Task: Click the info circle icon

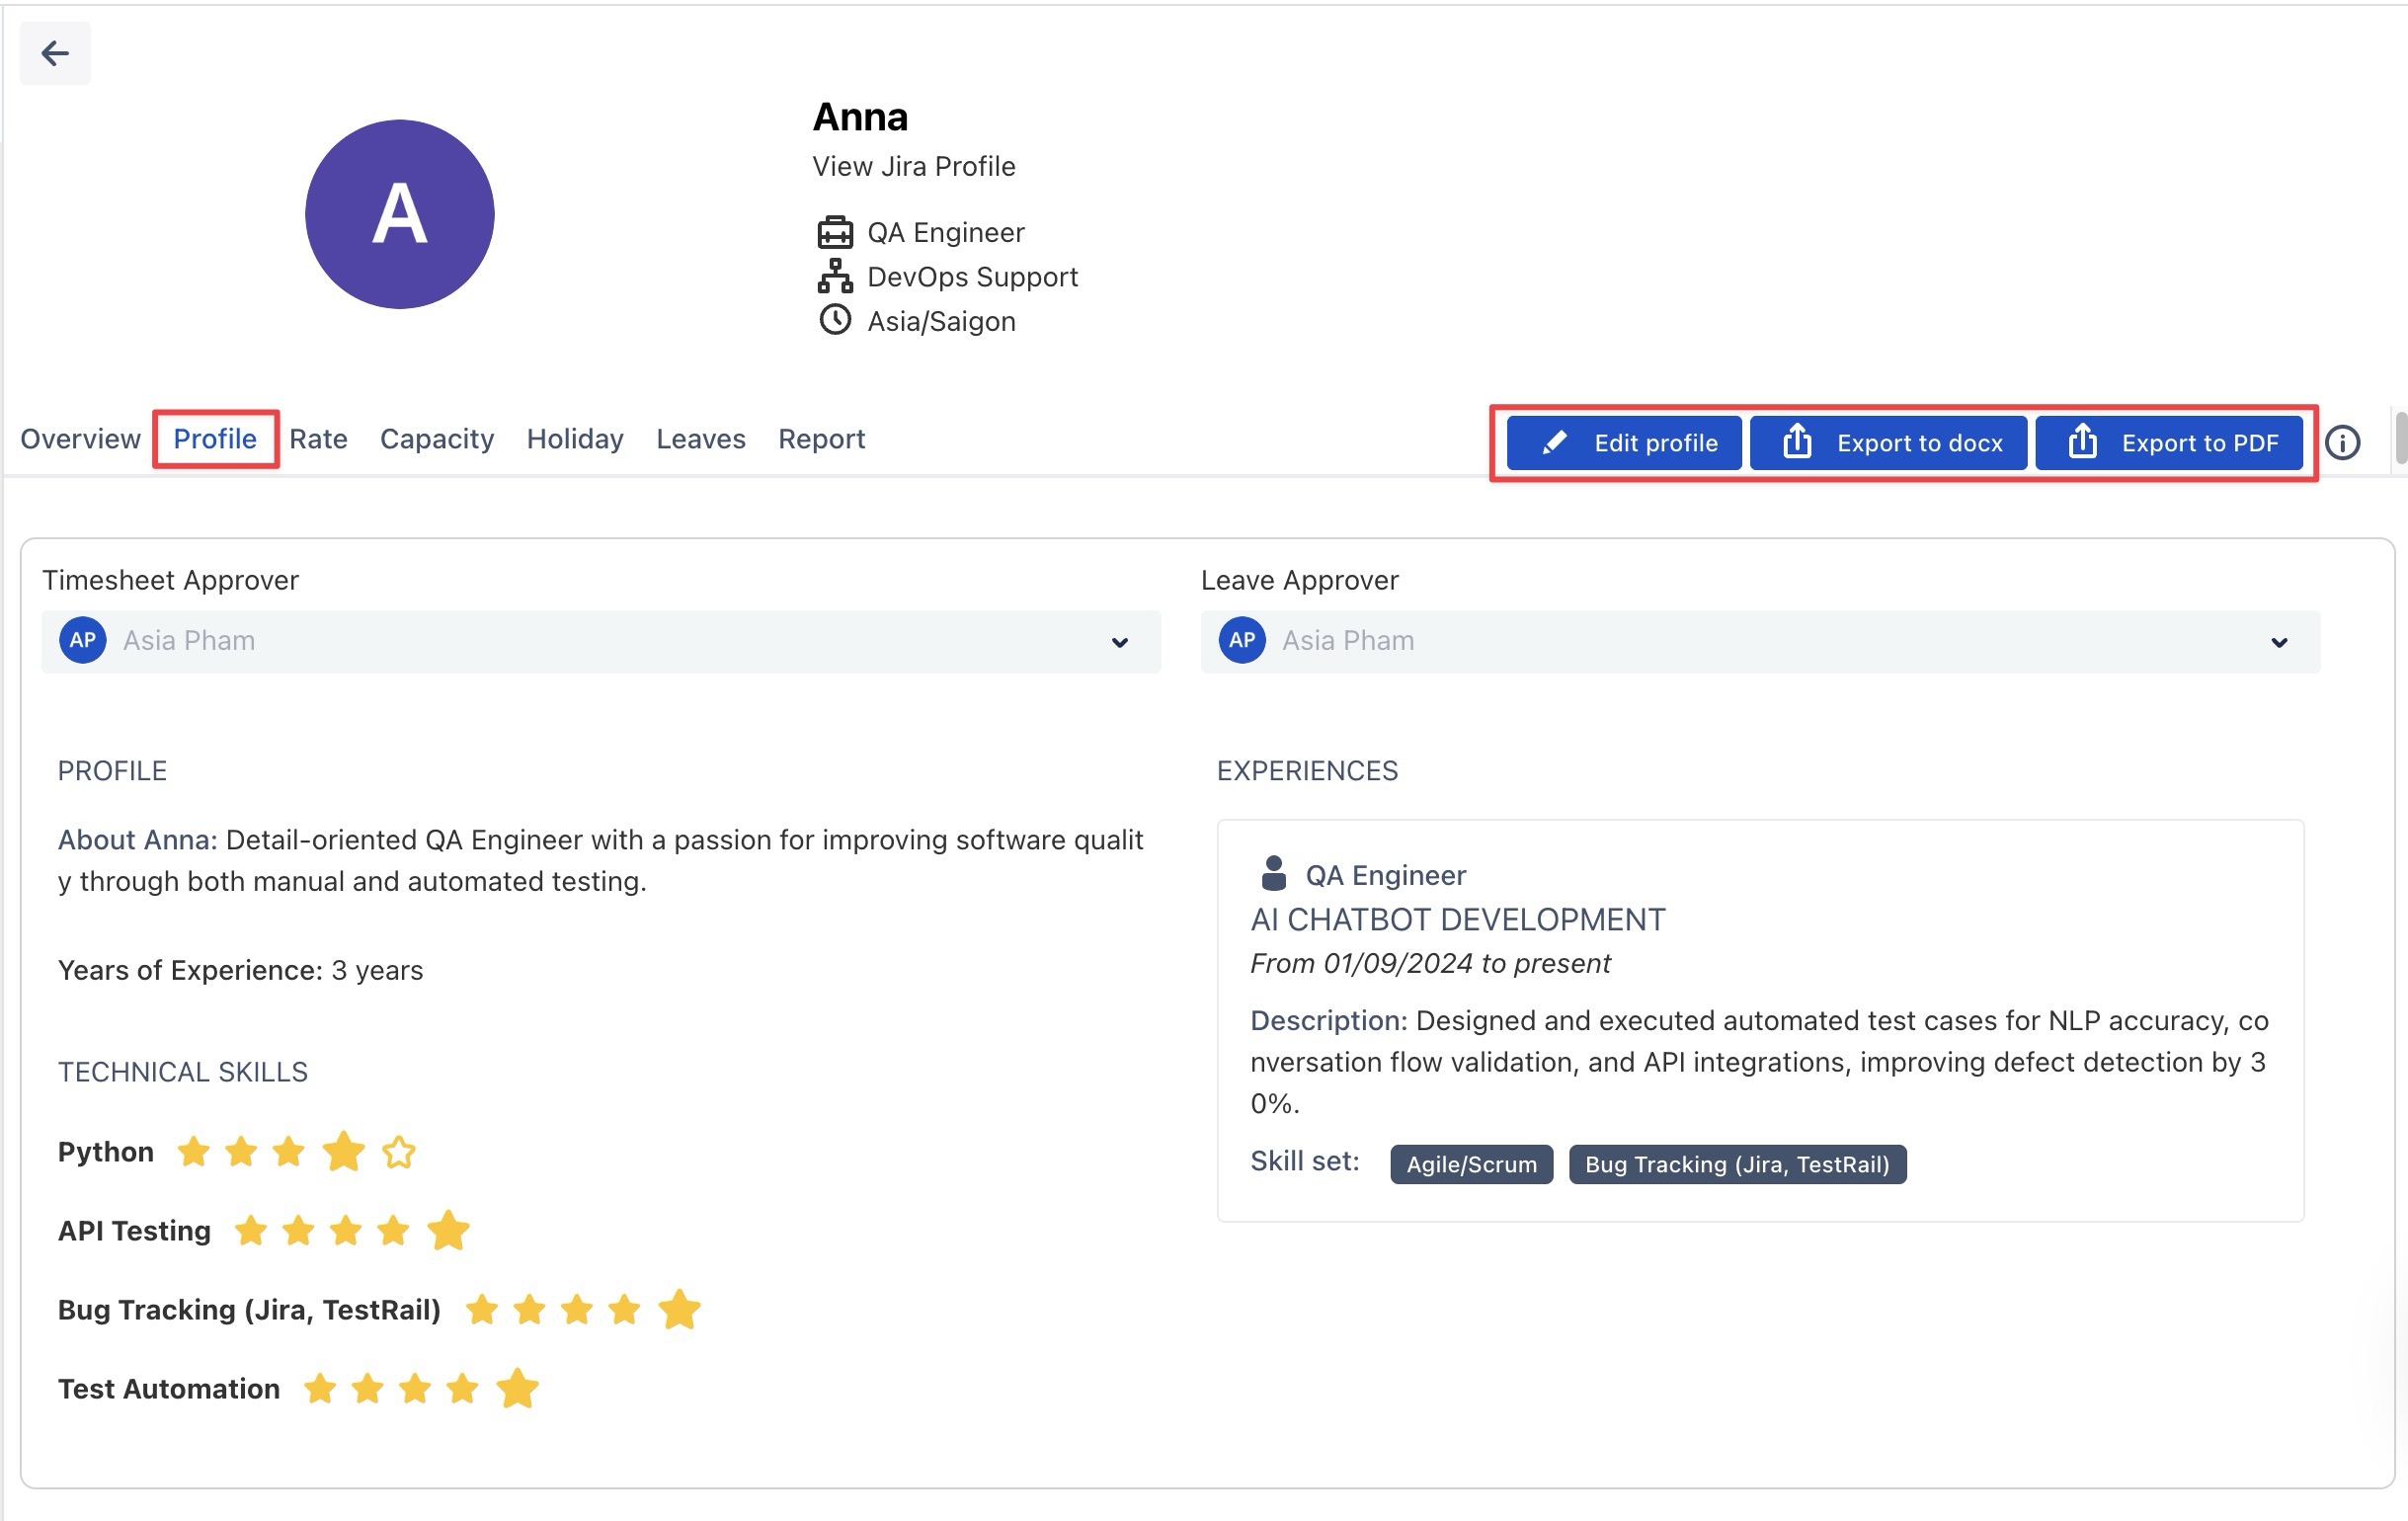Action: point(2342,442)
